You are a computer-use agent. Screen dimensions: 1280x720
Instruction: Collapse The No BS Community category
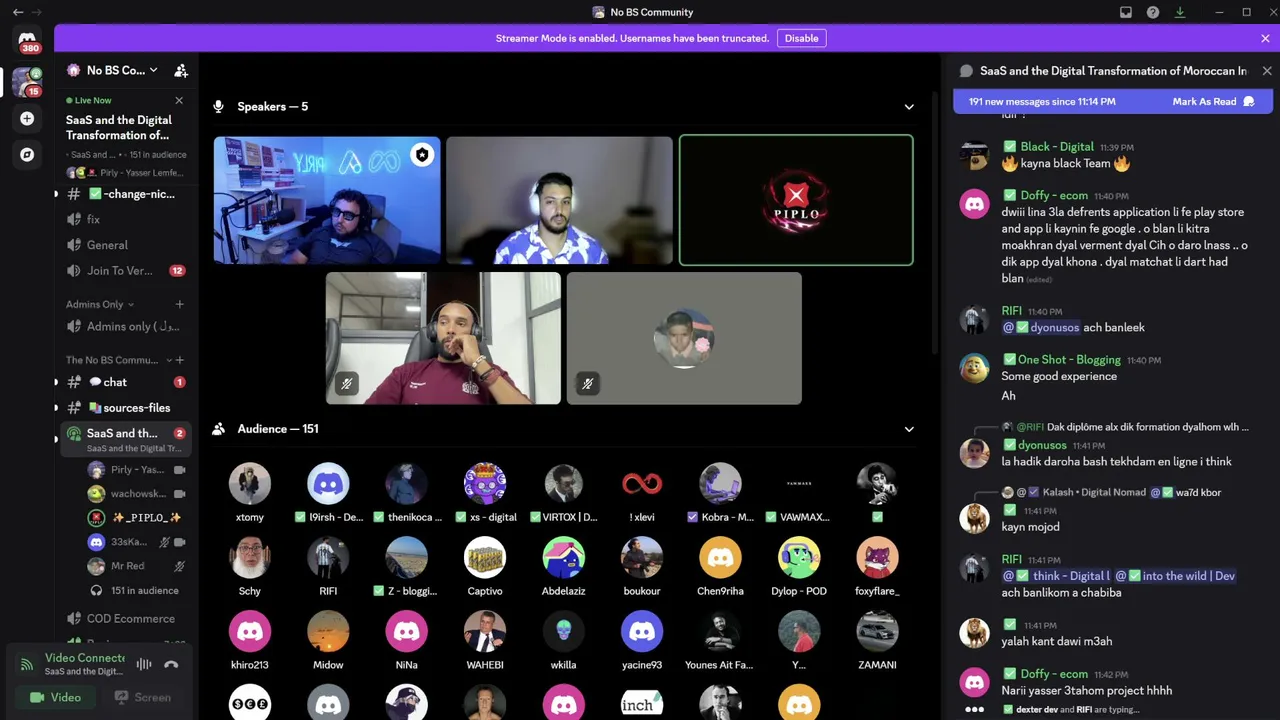coord(118,360)
